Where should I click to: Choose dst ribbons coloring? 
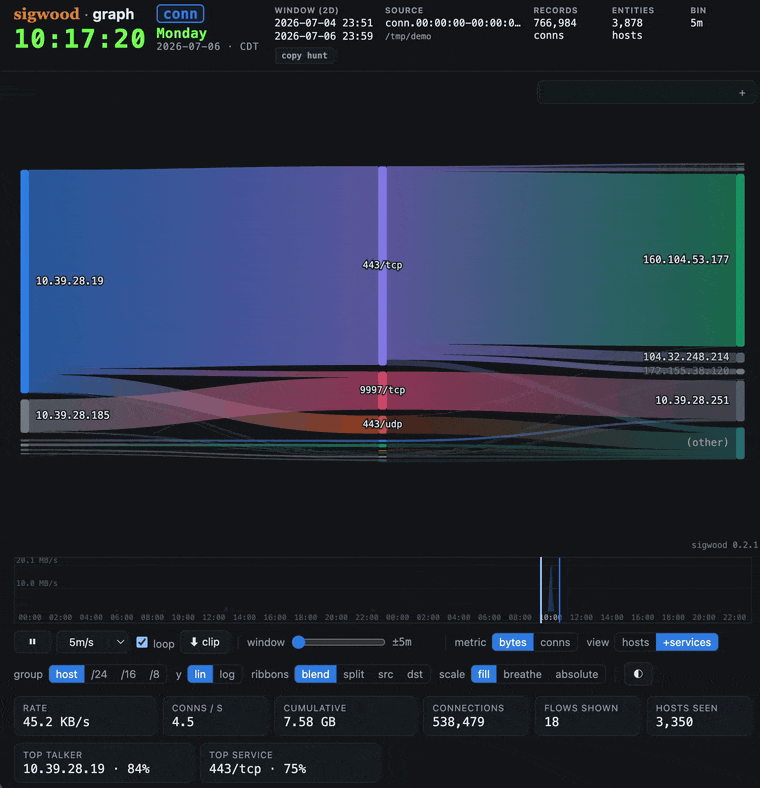[x=415, y=674]
